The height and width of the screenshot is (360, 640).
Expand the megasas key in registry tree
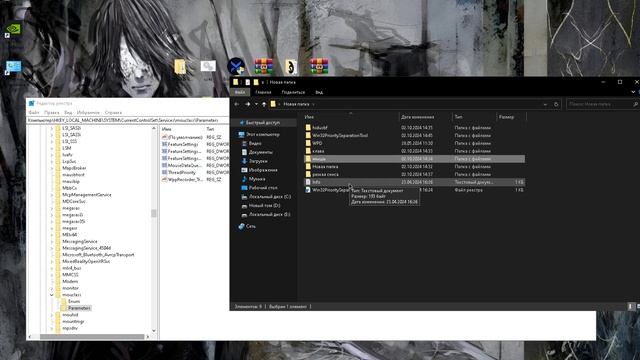[x=51, y=208]
